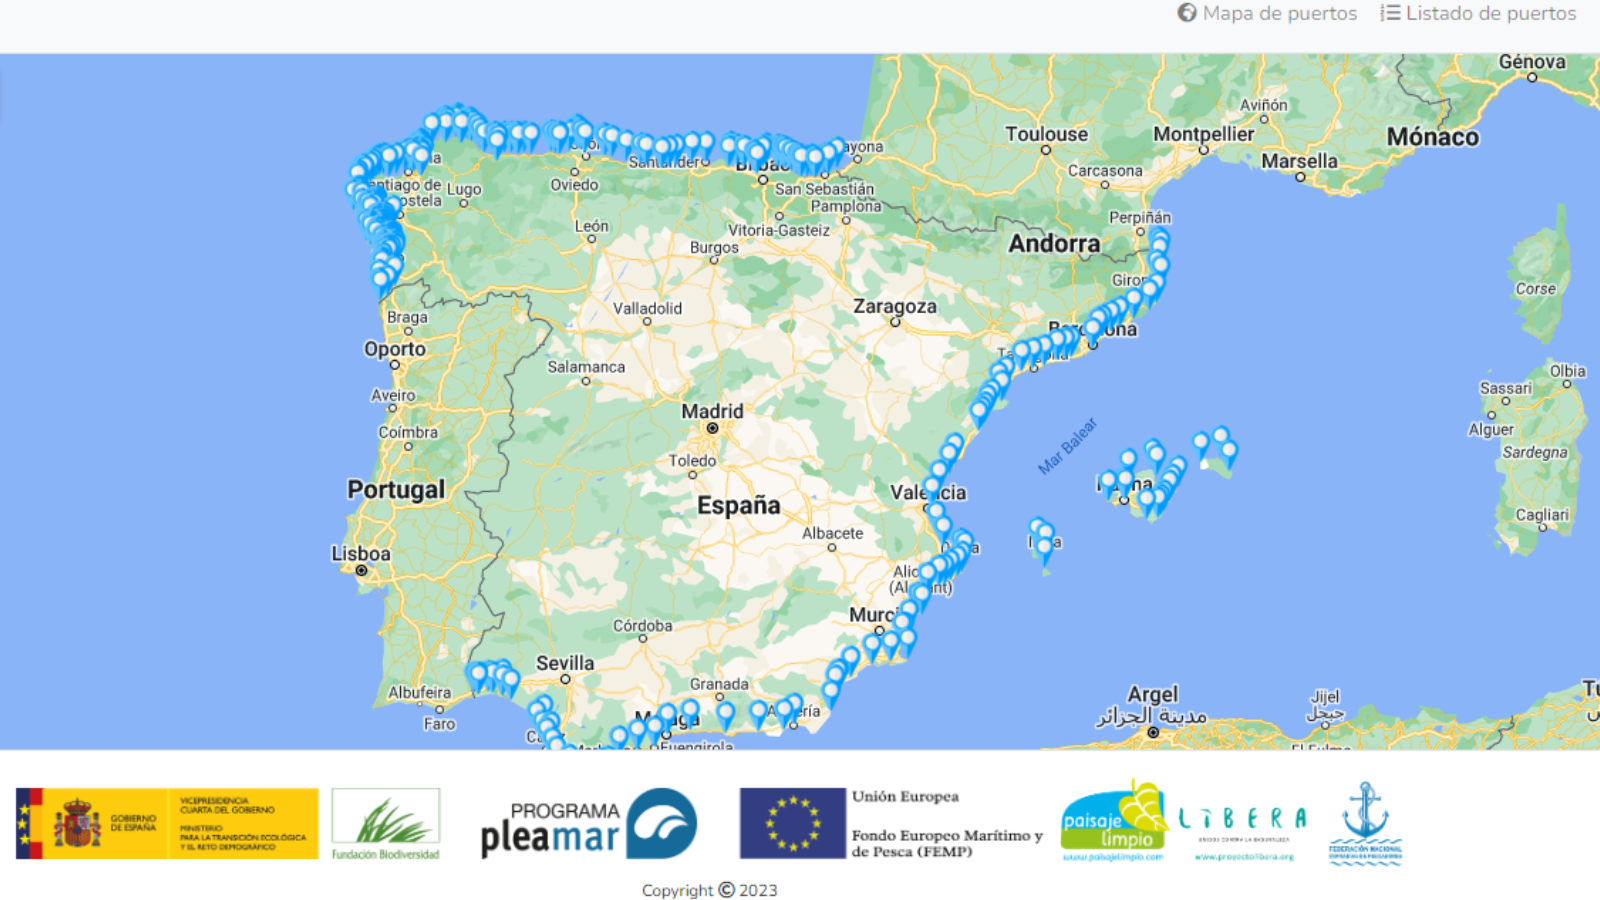The height and width of the screenshot is (900, 1600).
Task: Click the Programa Pleamar logo
Action: 588,824
